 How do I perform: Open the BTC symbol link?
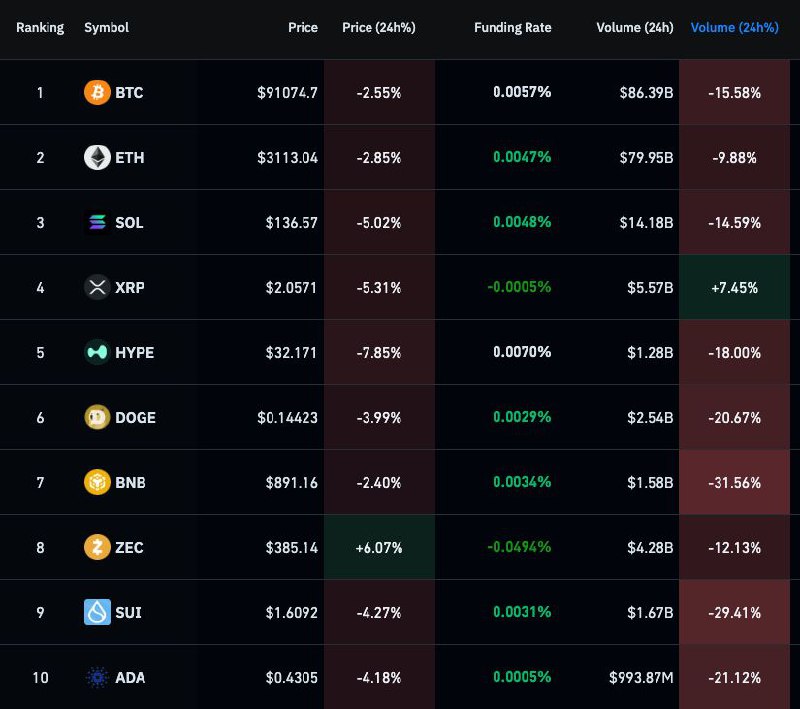[129, 93]
